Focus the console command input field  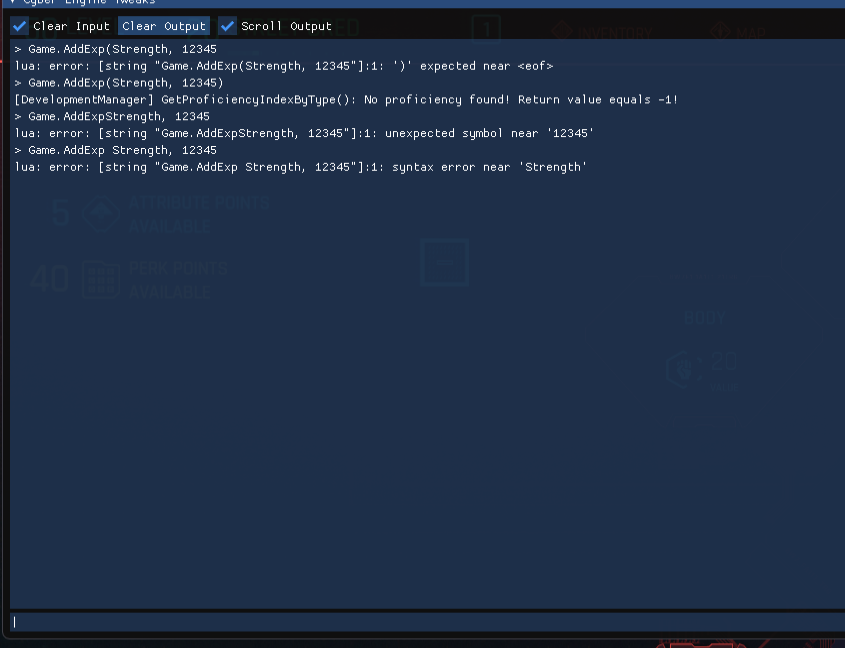click(x=420, y=621)
